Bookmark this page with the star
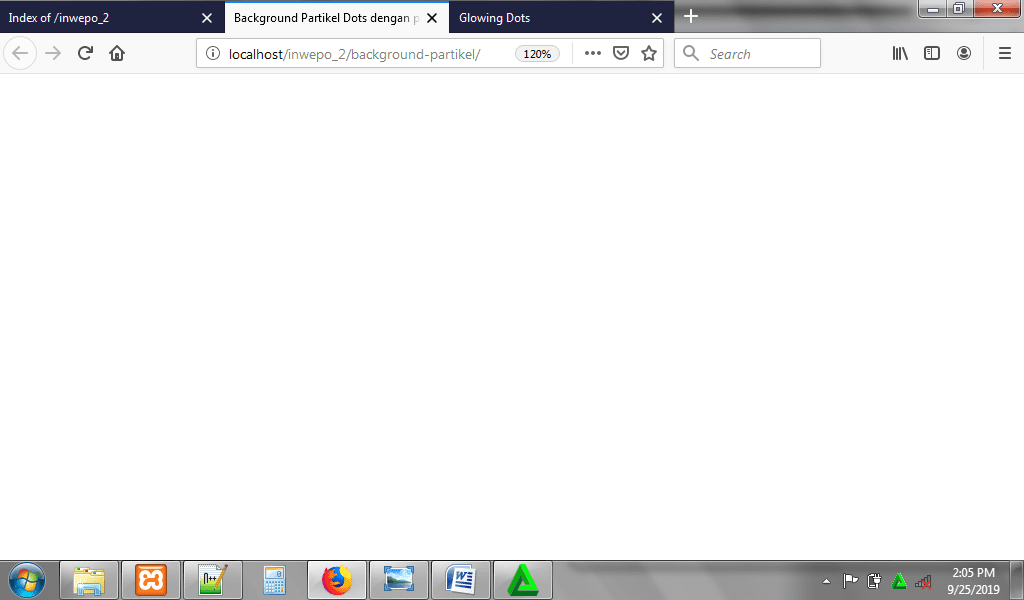This screenshot has width=1024, height=600. (x=648, y=53)
